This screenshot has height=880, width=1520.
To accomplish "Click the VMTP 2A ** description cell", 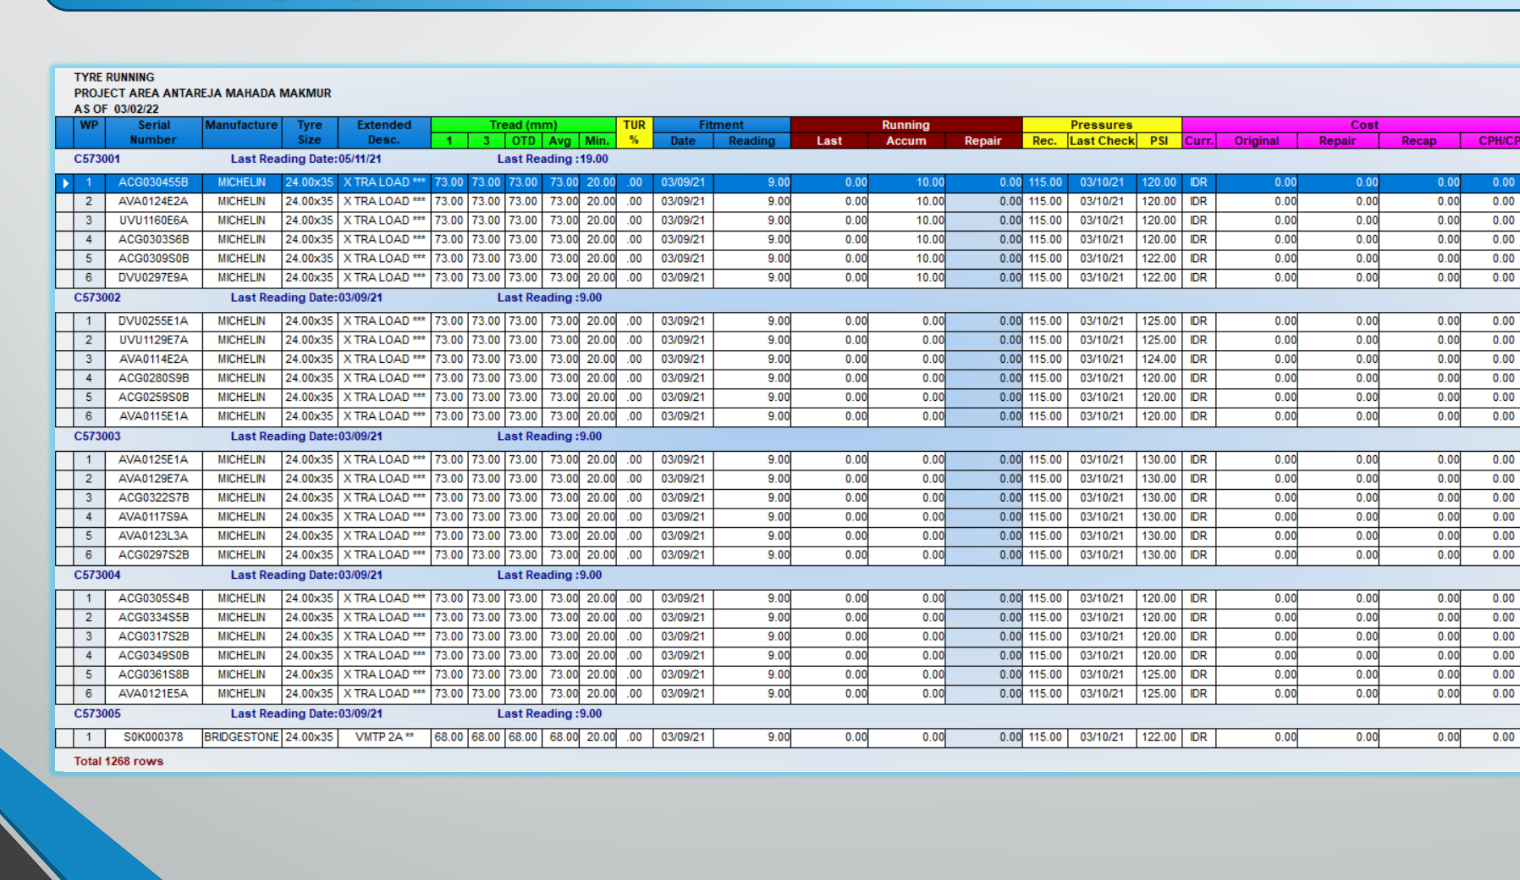I will (384, 738).
